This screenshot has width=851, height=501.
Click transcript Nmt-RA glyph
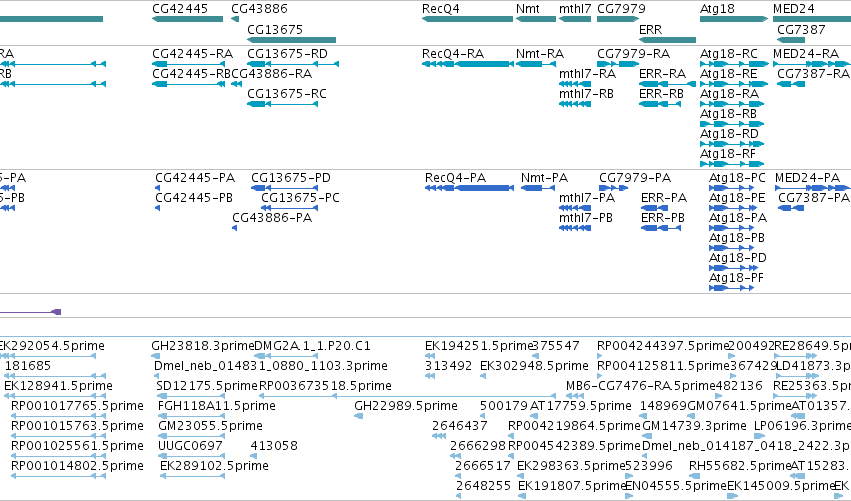536,64
